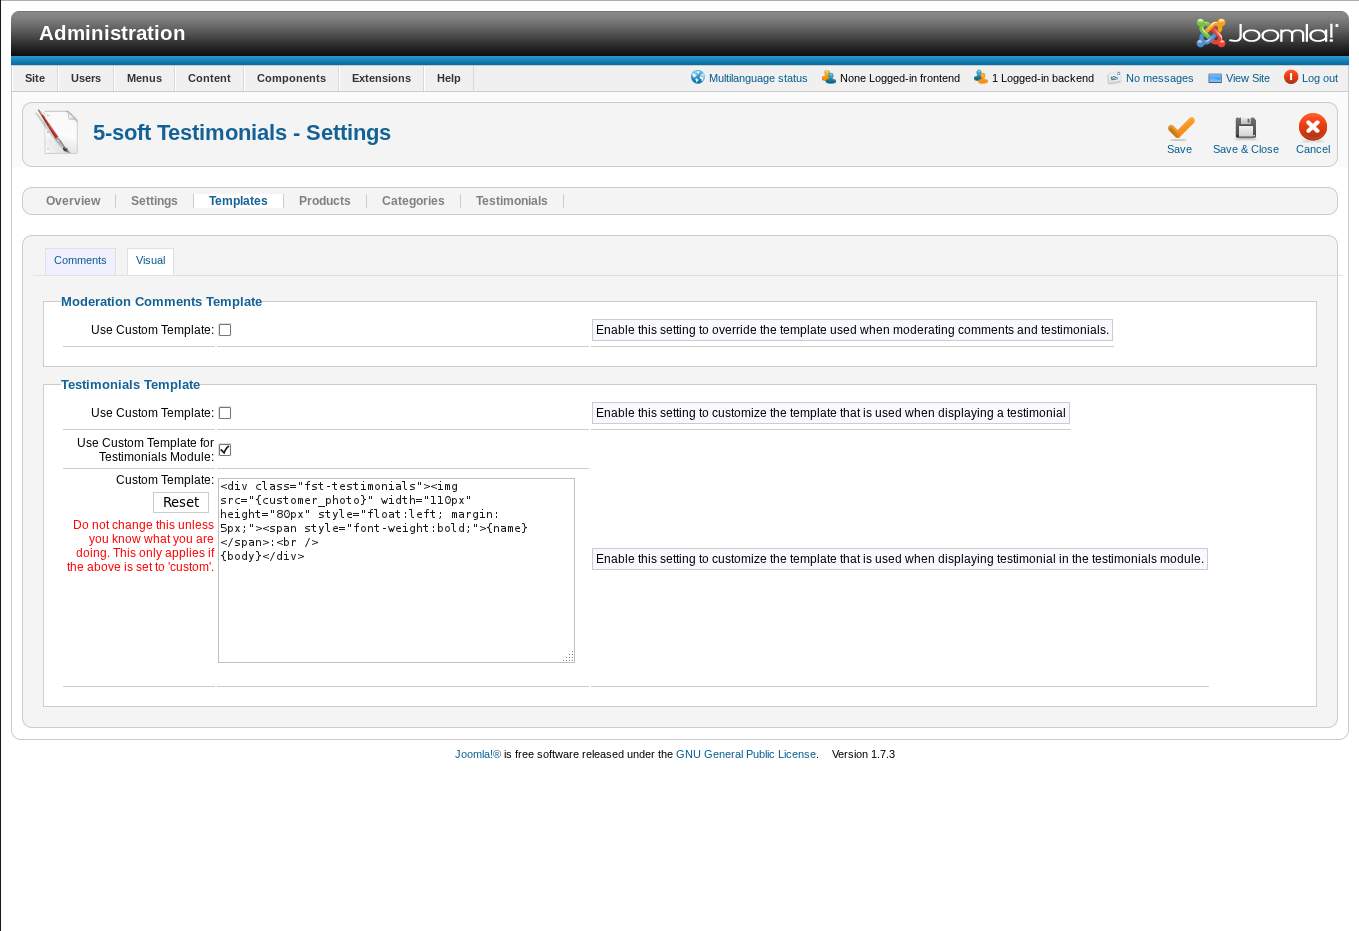1359x931 pixels.
Task: Go to the Settings submenu
Action: pos(154,201)
